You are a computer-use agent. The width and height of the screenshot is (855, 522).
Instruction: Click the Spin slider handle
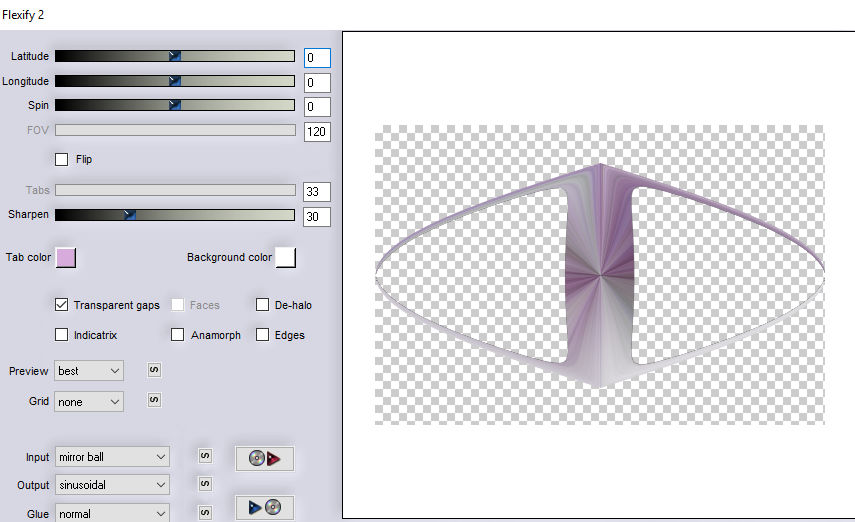pyautogui.click(x=174, y=105)
